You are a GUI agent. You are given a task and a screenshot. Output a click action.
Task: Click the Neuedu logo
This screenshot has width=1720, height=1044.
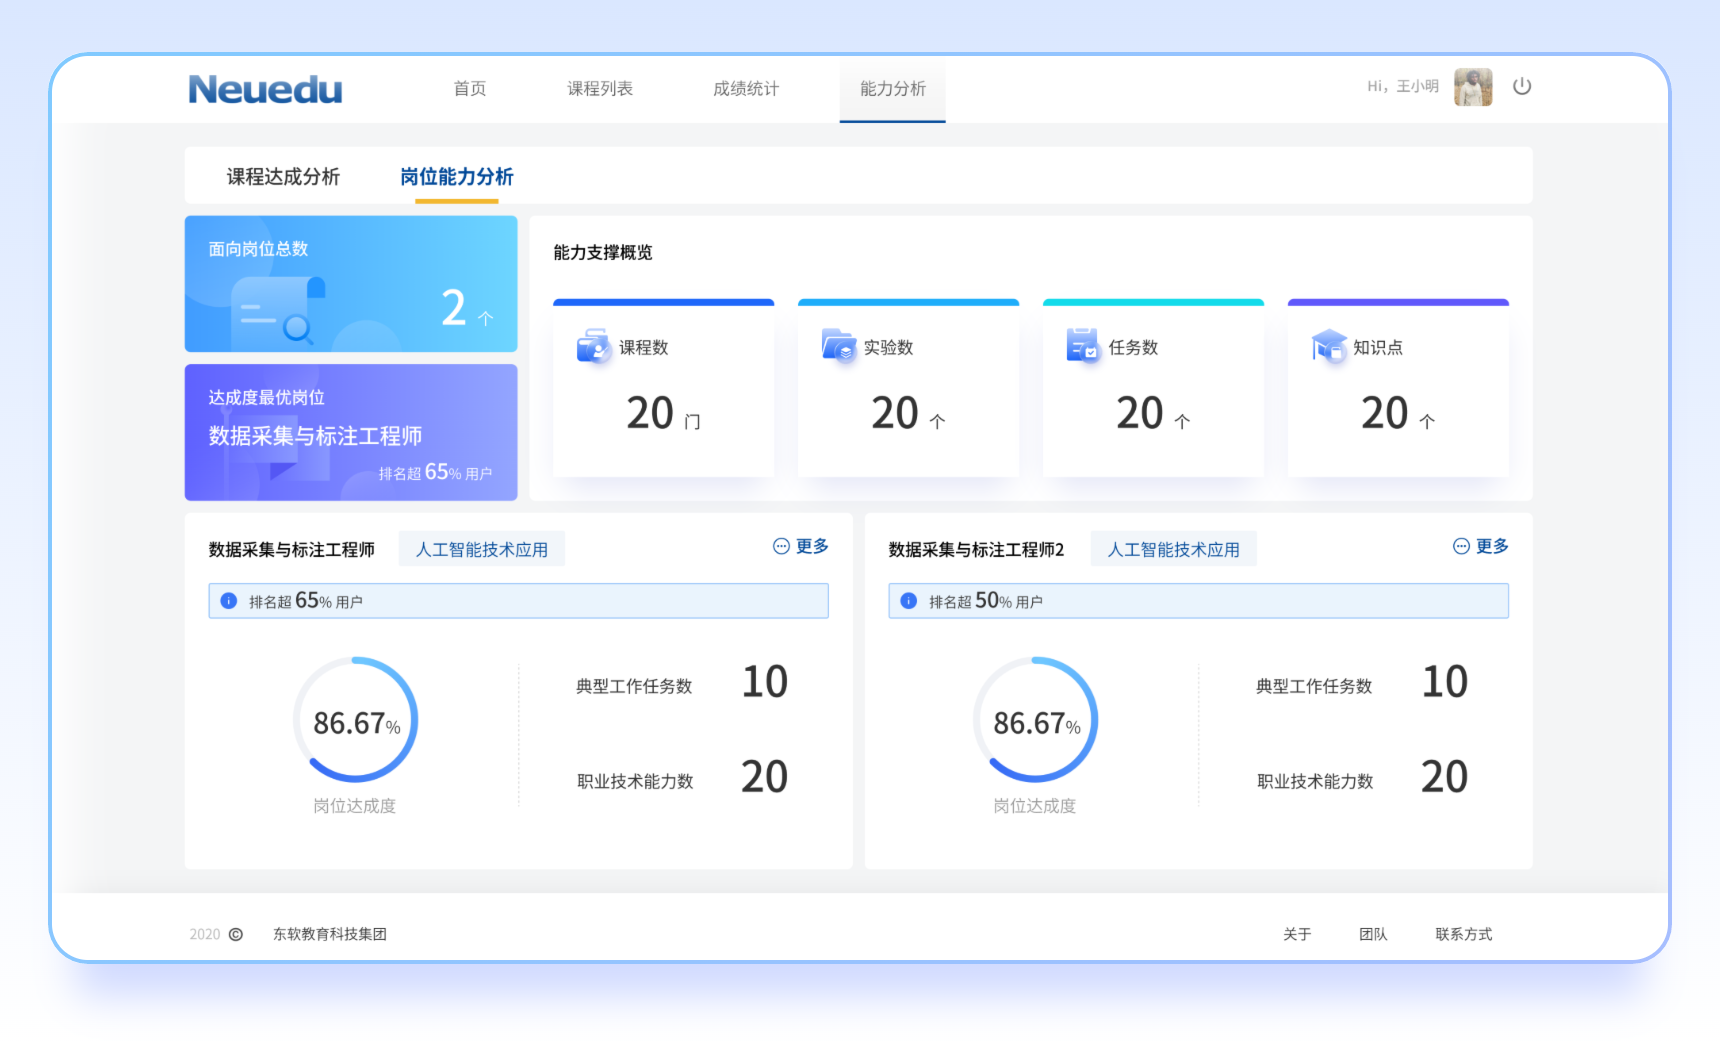click(265, 90)
